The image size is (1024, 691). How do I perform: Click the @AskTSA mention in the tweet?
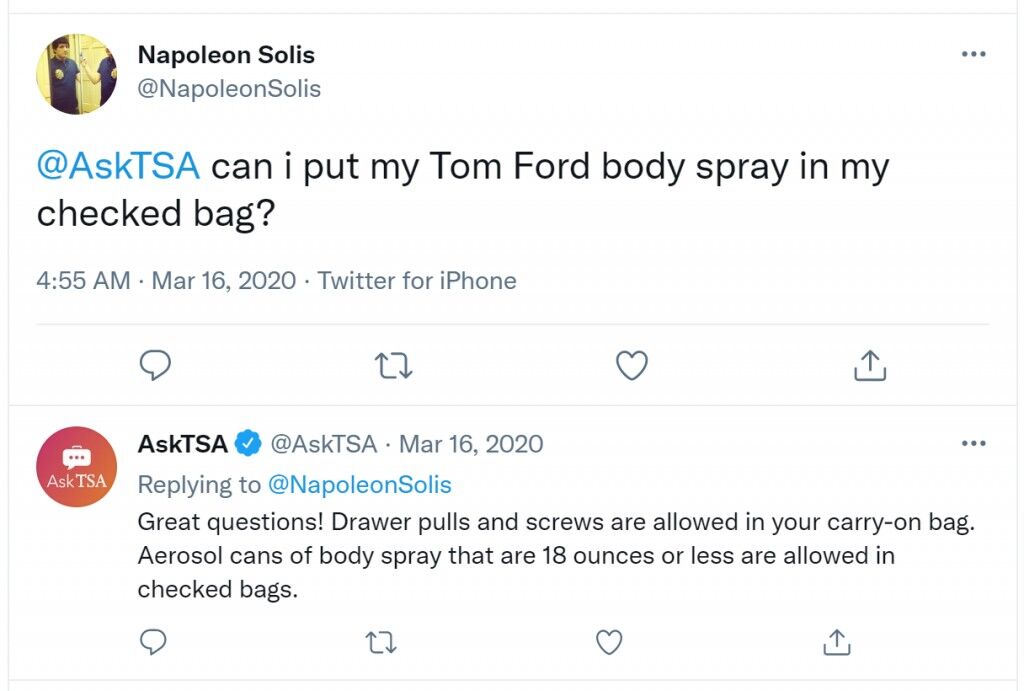coord(118,165)
